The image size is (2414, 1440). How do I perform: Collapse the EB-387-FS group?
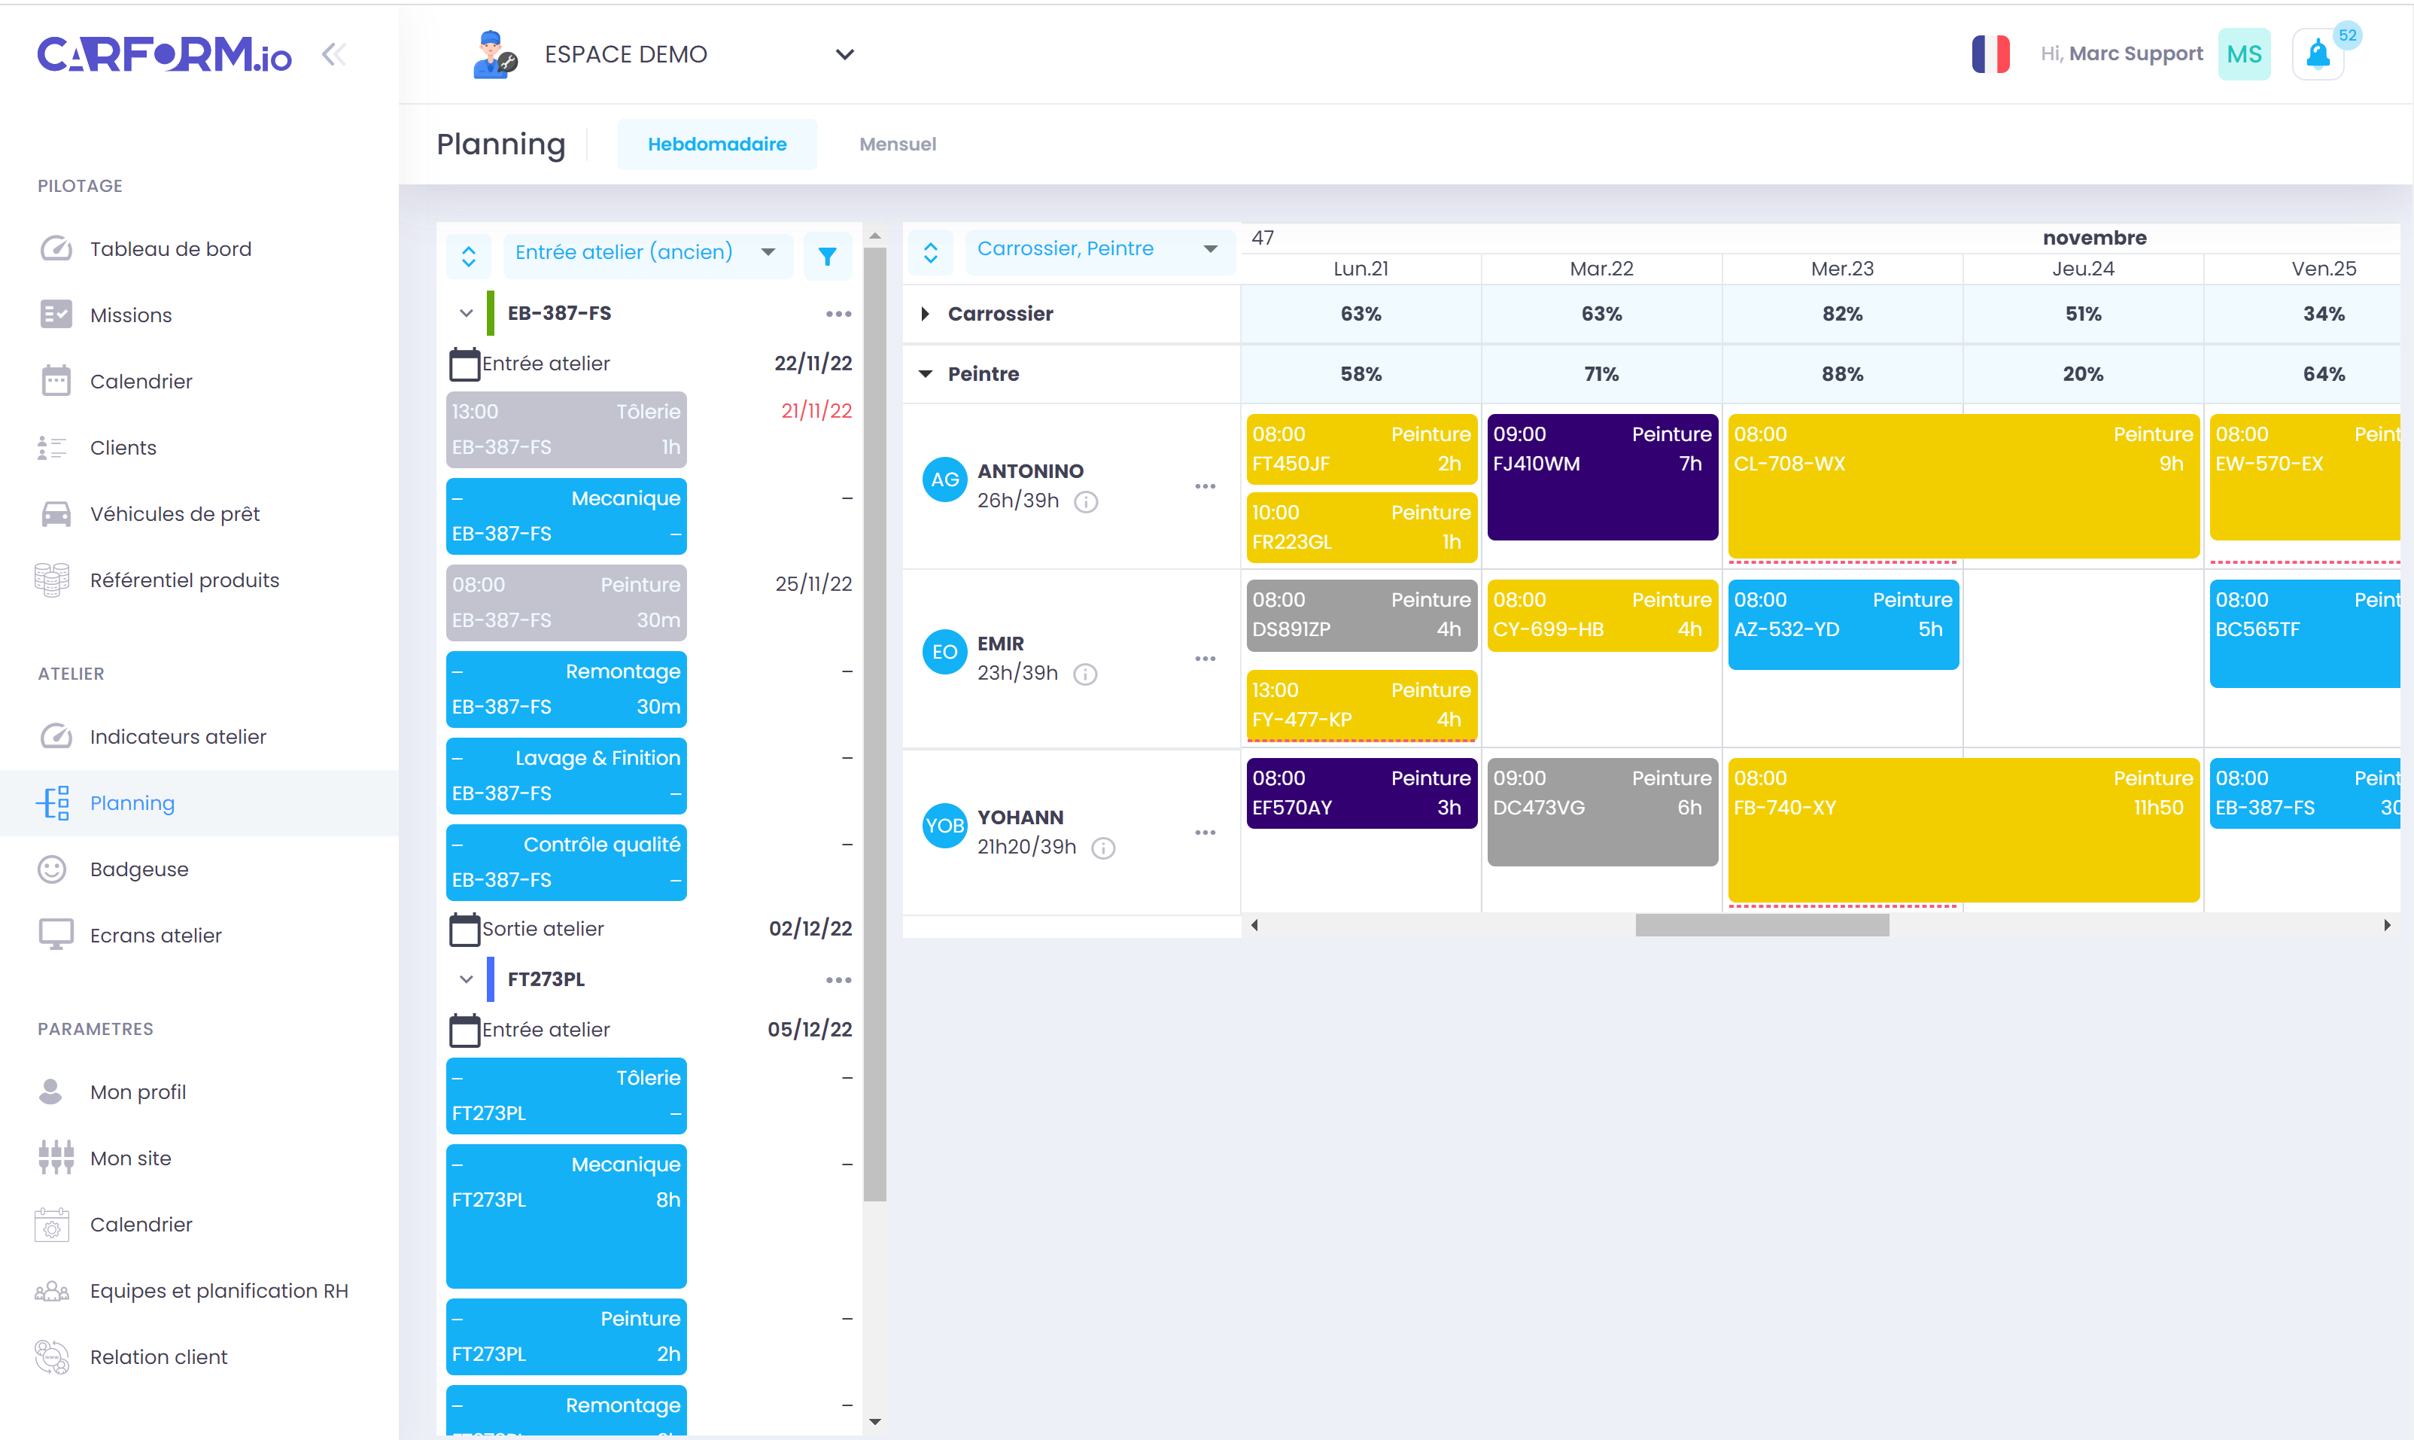[x=466, y=313]
